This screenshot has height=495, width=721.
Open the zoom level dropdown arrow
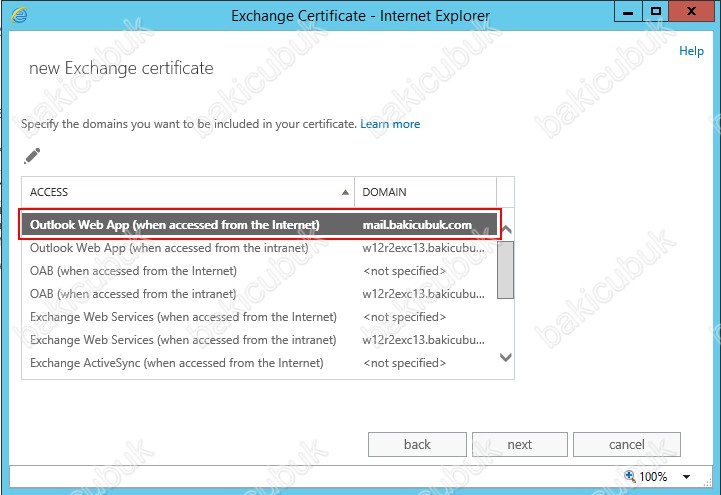coord(687,477)
